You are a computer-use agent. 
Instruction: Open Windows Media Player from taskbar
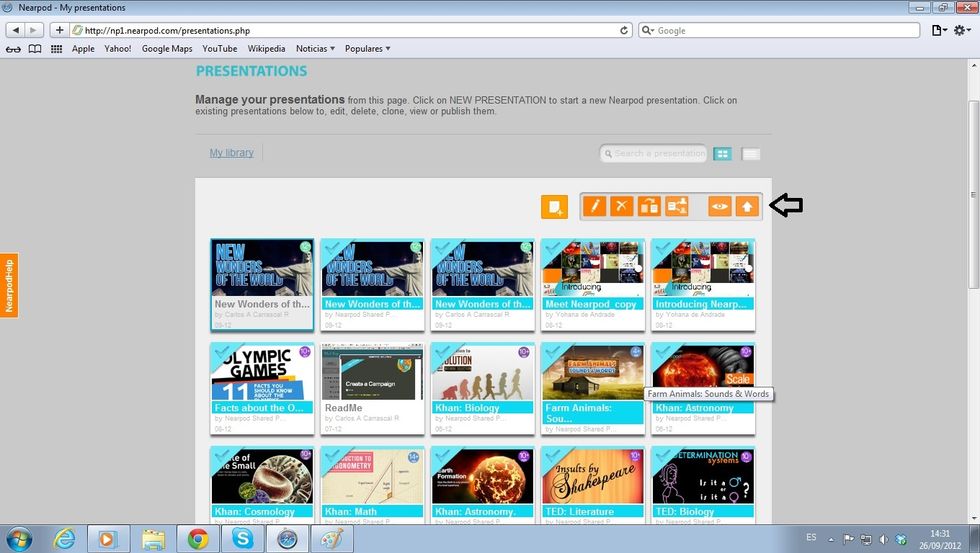pyautogui.click(x=108, y=538)
